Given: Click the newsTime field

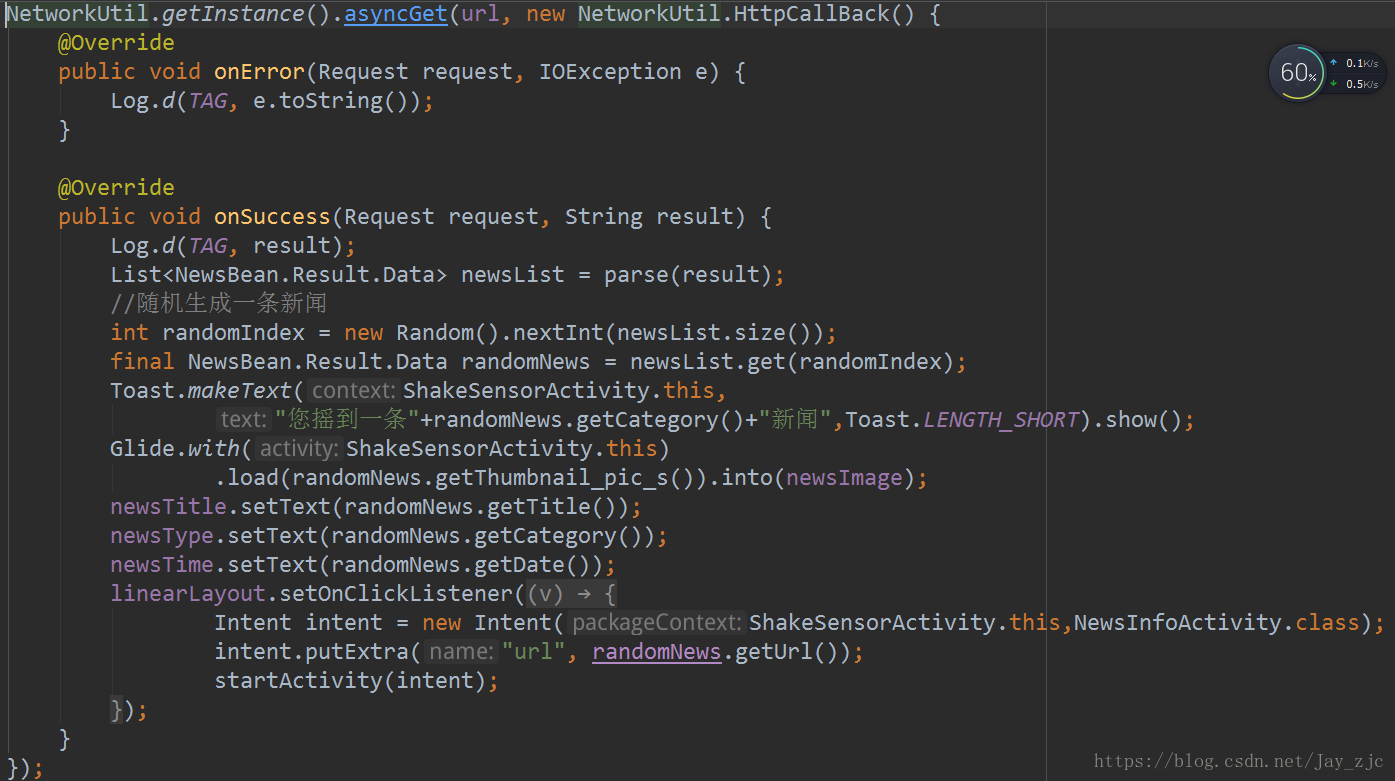Looking at the screenshot, I should tap(162, 565).
